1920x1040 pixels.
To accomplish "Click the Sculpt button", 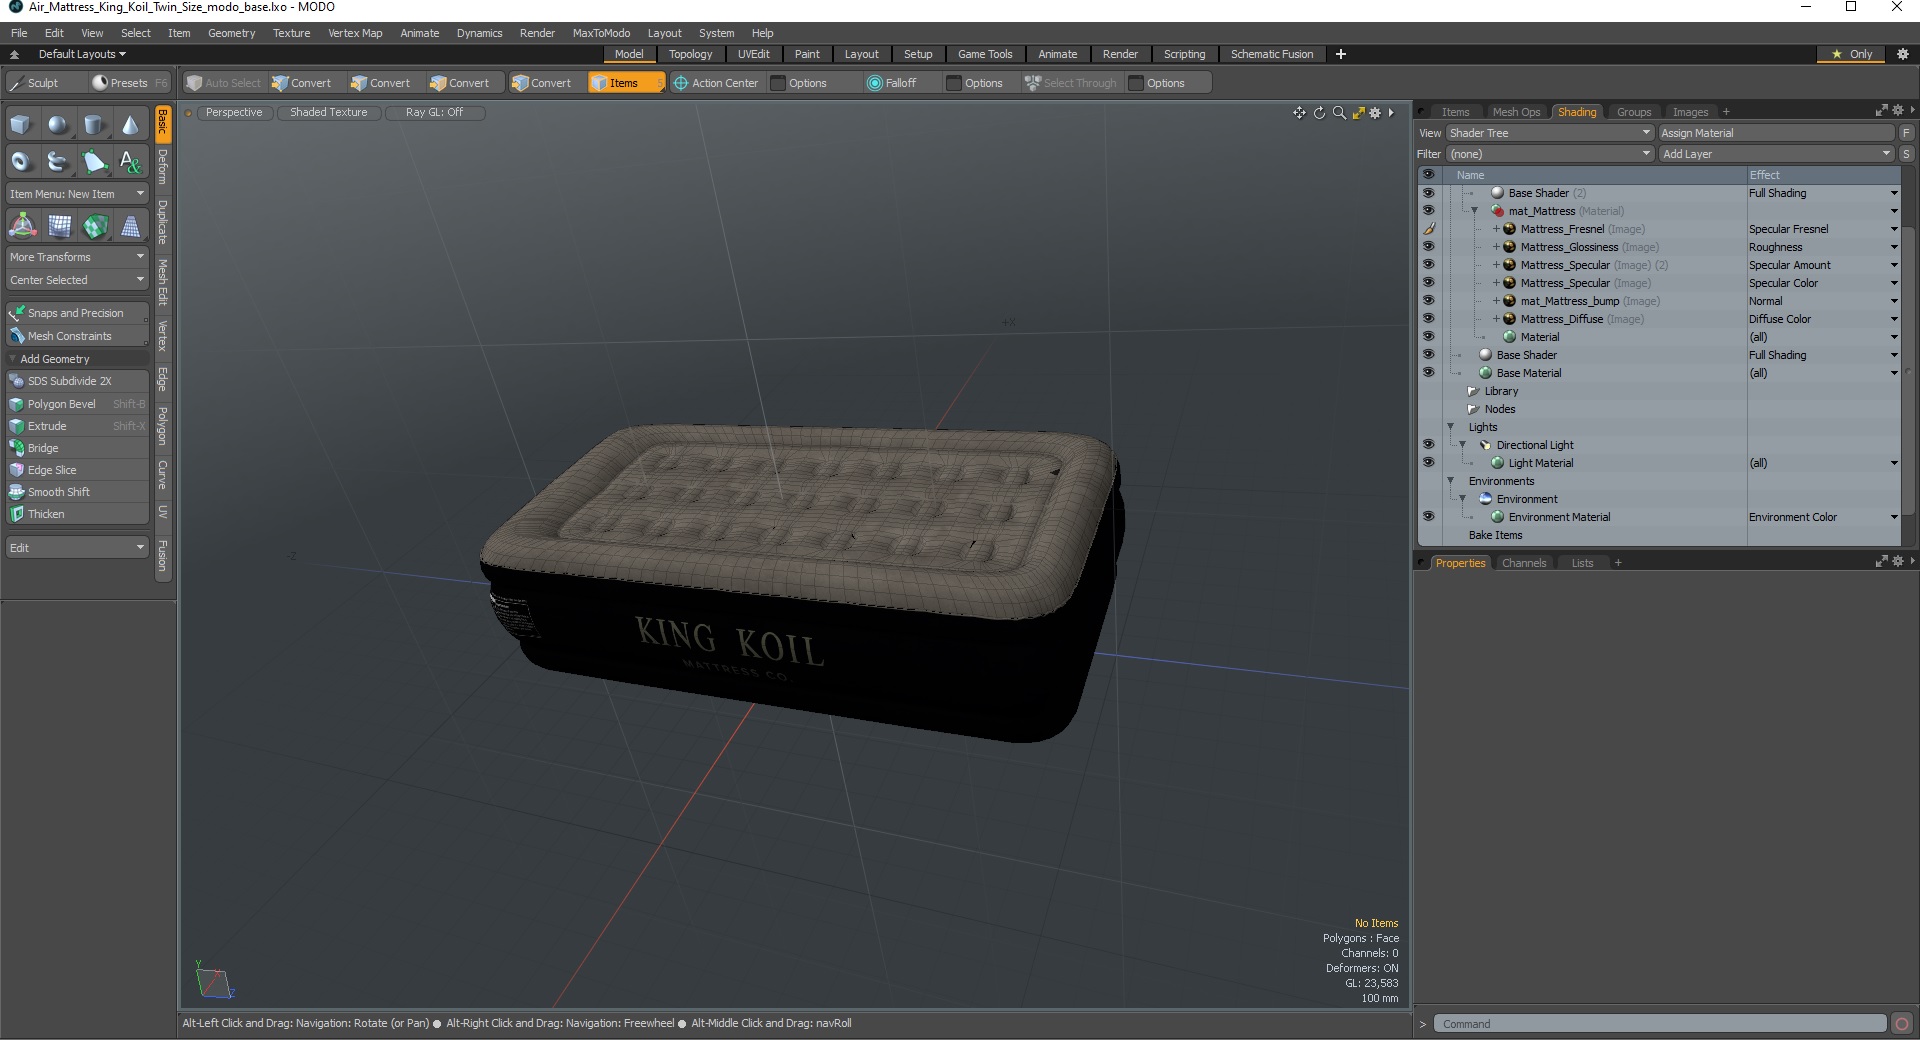I will click(x=44, y=83).
